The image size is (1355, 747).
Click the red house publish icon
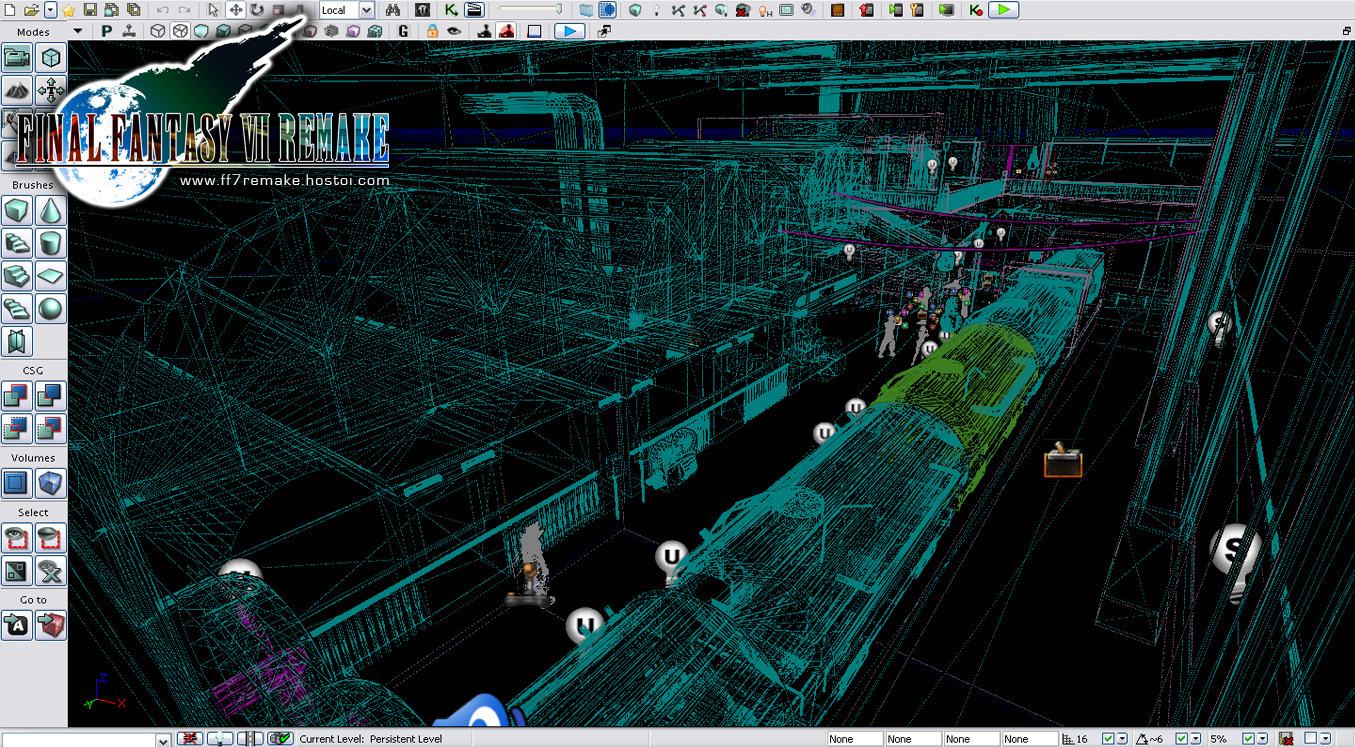(x=866, y=10)
